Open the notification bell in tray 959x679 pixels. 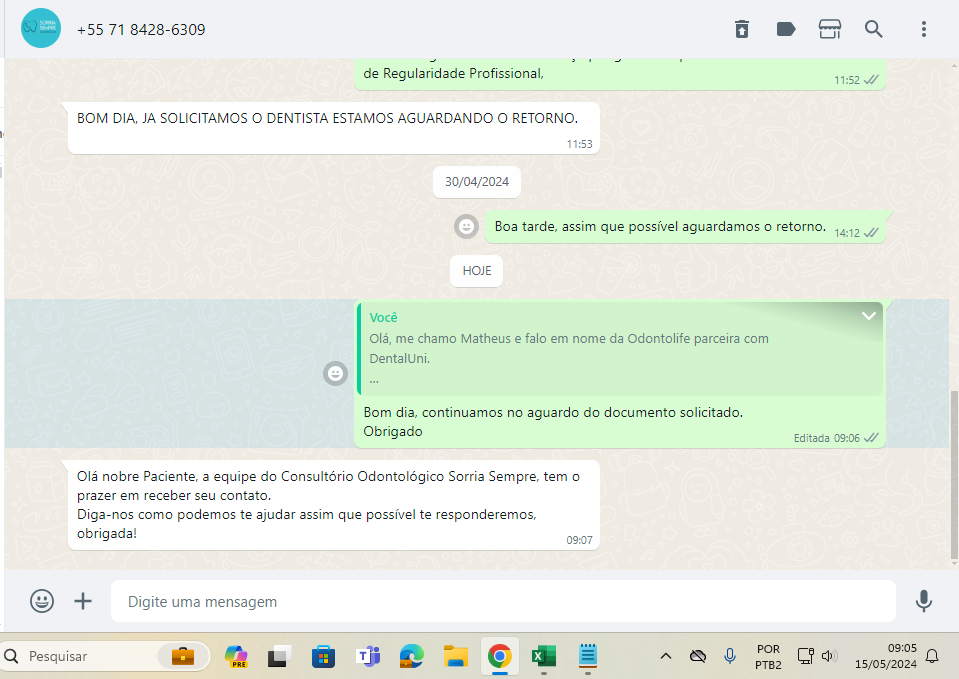(x=932, y=656)
